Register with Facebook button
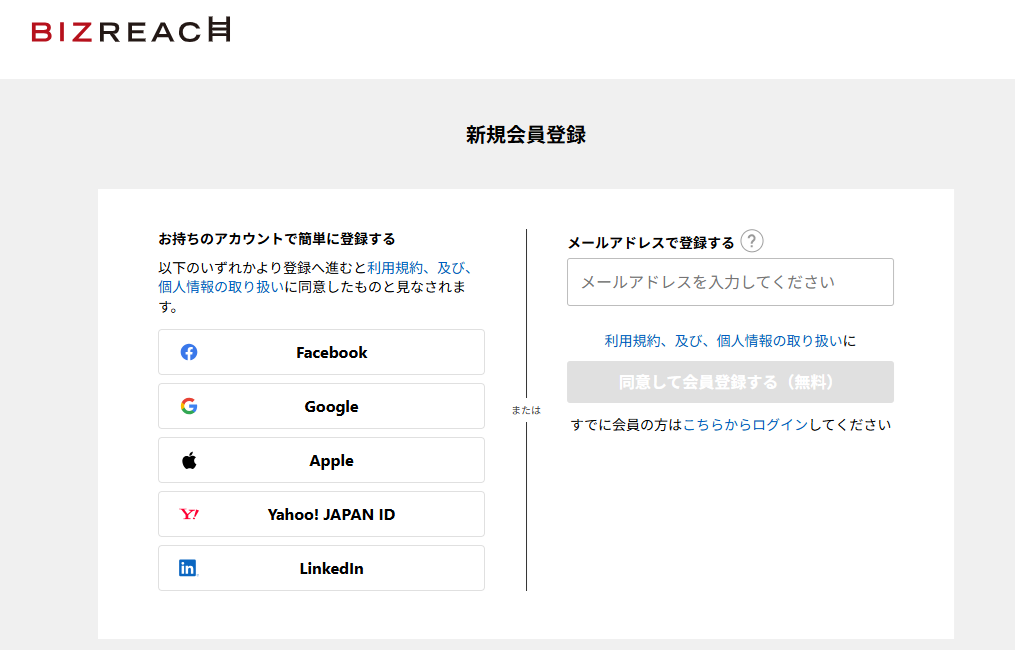 [x=321, y=352]
